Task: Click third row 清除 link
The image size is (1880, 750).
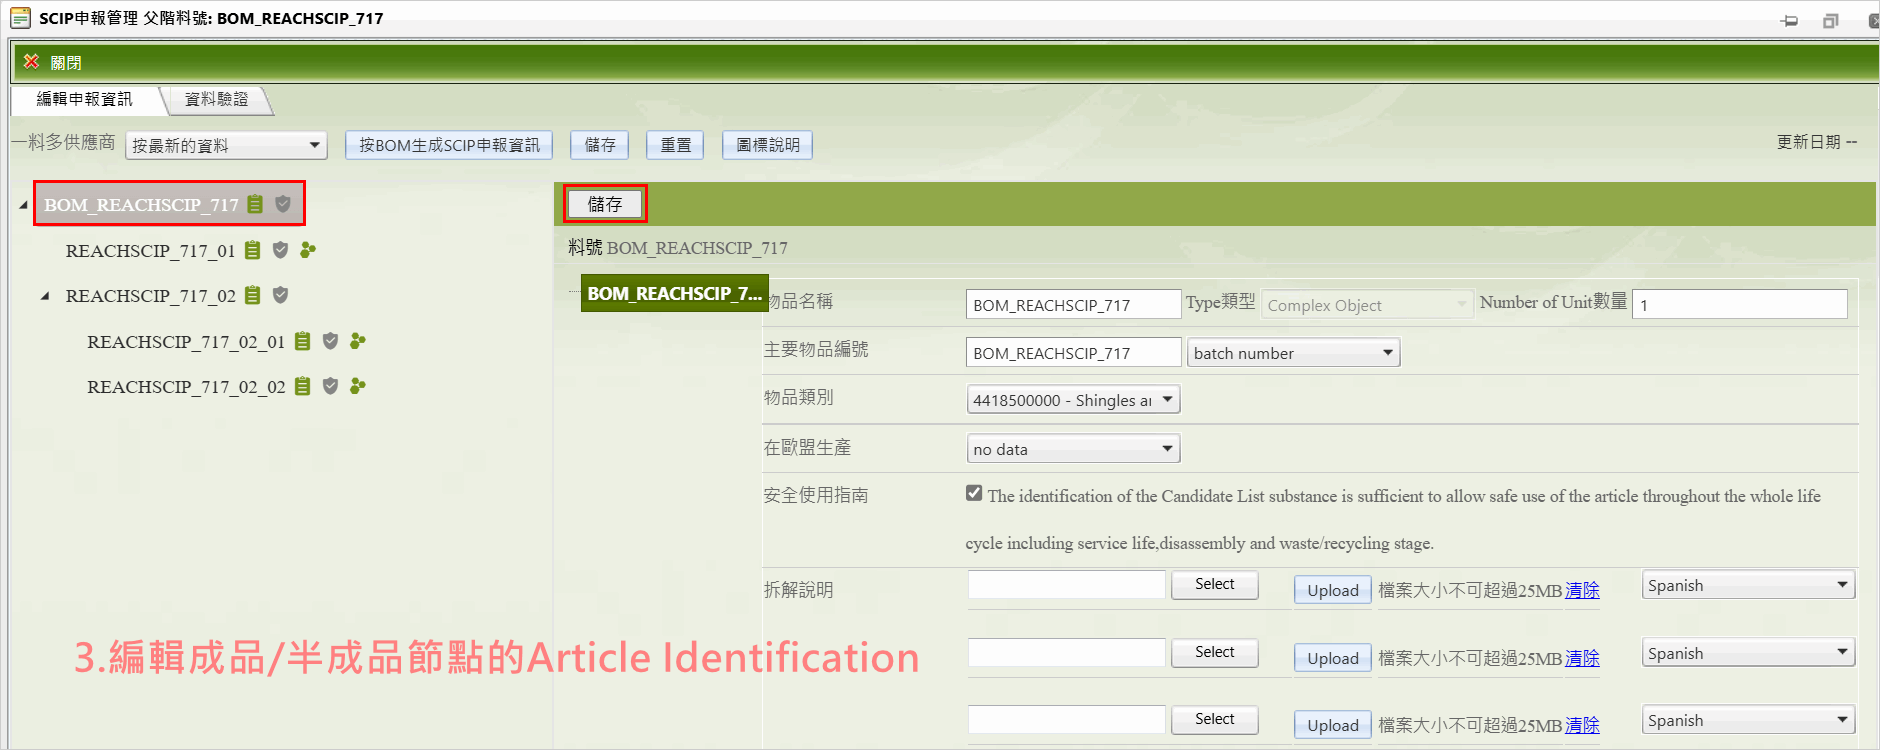Action: (x=1582, y=725)
